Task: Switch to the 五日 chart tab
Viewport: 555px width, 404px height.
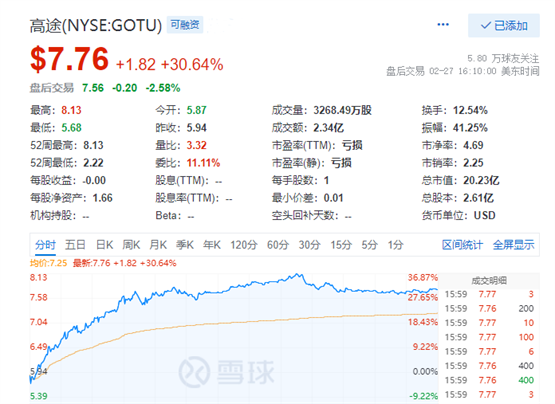Action: click(75, 245)
